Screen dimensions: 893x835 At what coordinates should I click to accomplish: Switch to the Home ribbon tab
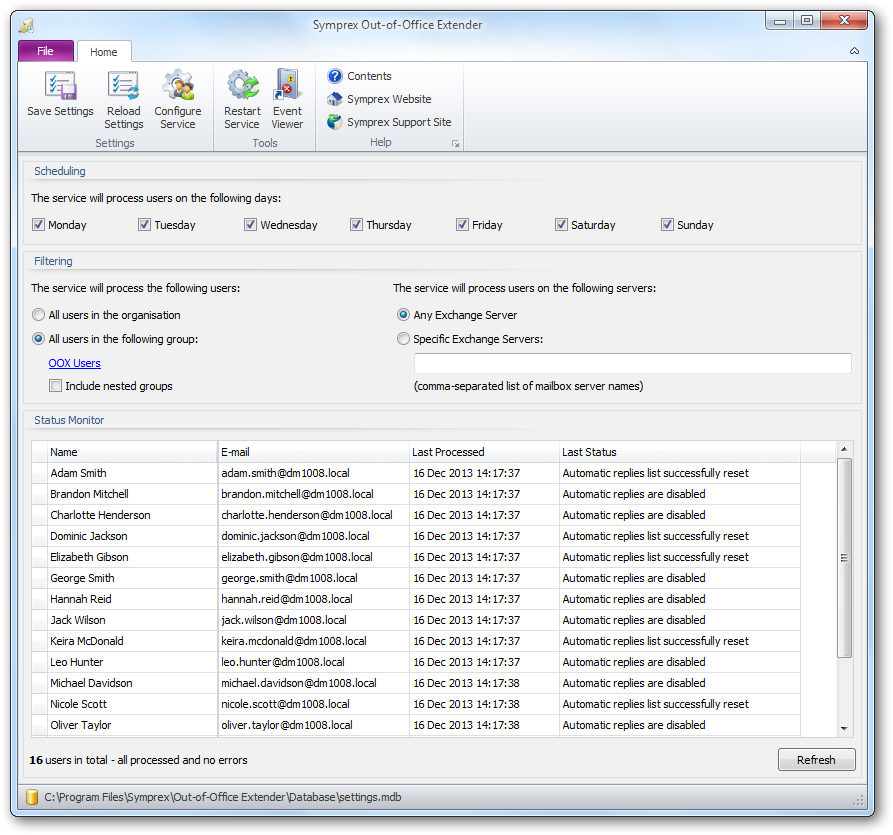(104, 52)
